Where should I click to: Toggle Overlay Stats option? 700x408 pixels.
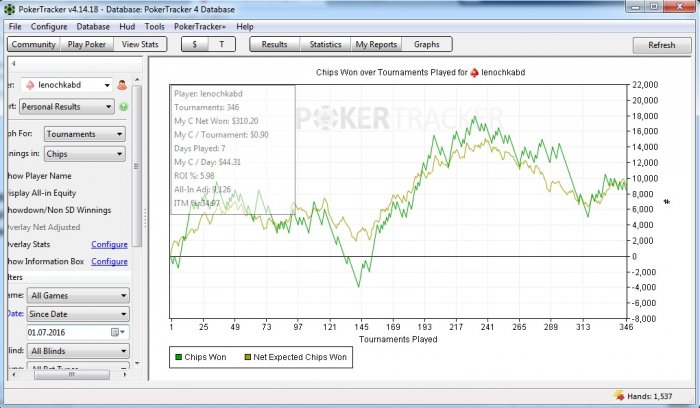click(x=29, y=244)
